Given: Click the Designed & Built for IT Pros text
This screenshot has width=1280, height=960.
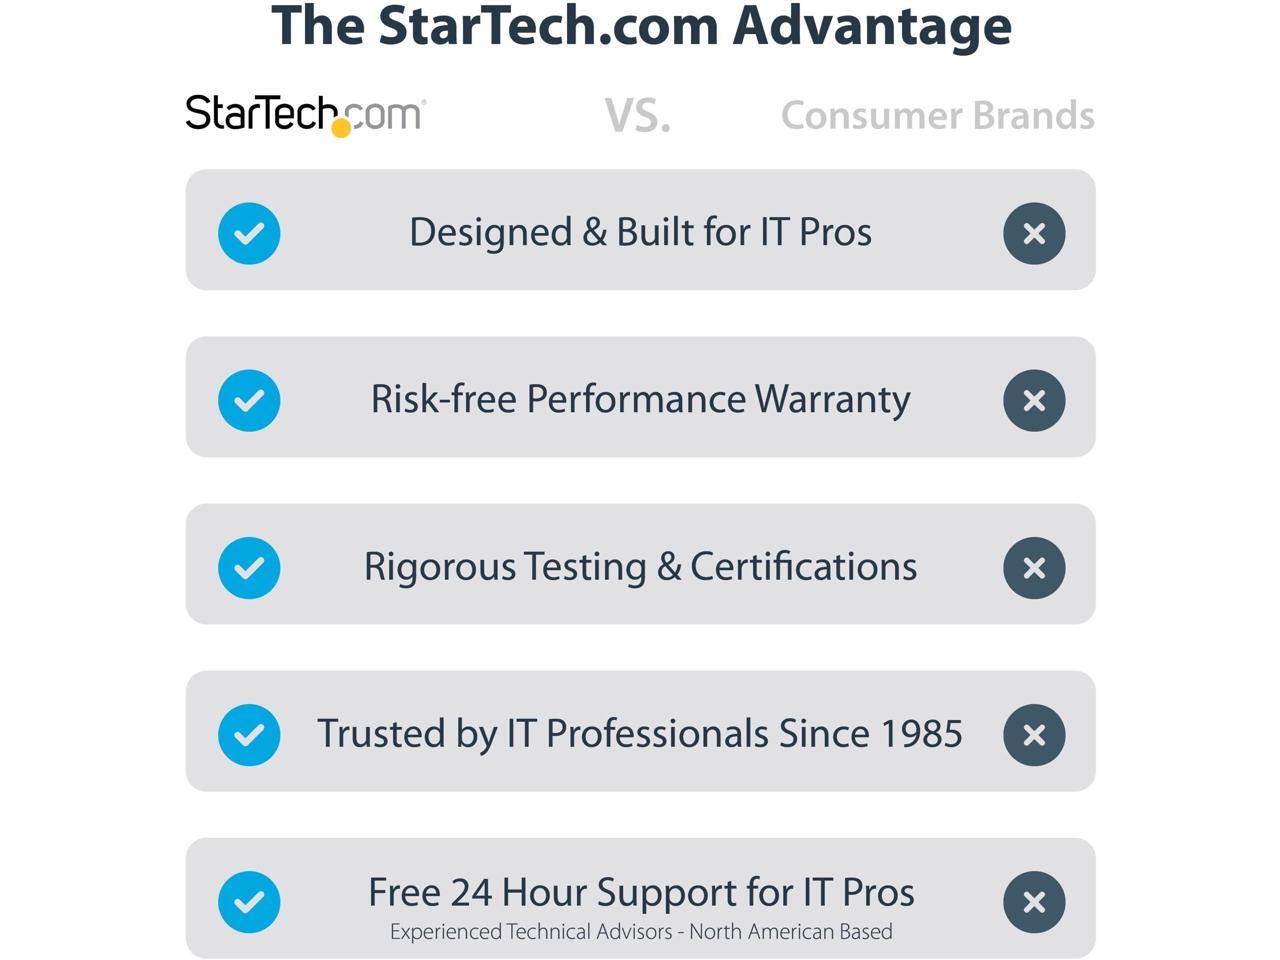Looking at the screenshot, I should pyautogui.click(x=640, y=232).
